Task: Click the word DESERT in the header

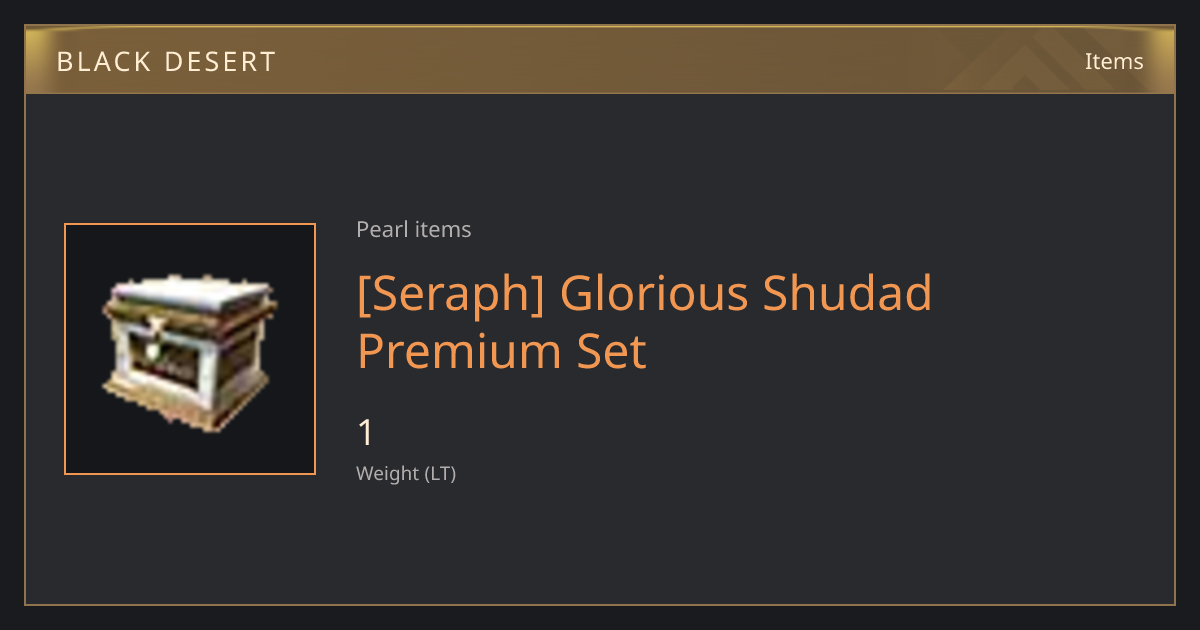Action: 221,62
